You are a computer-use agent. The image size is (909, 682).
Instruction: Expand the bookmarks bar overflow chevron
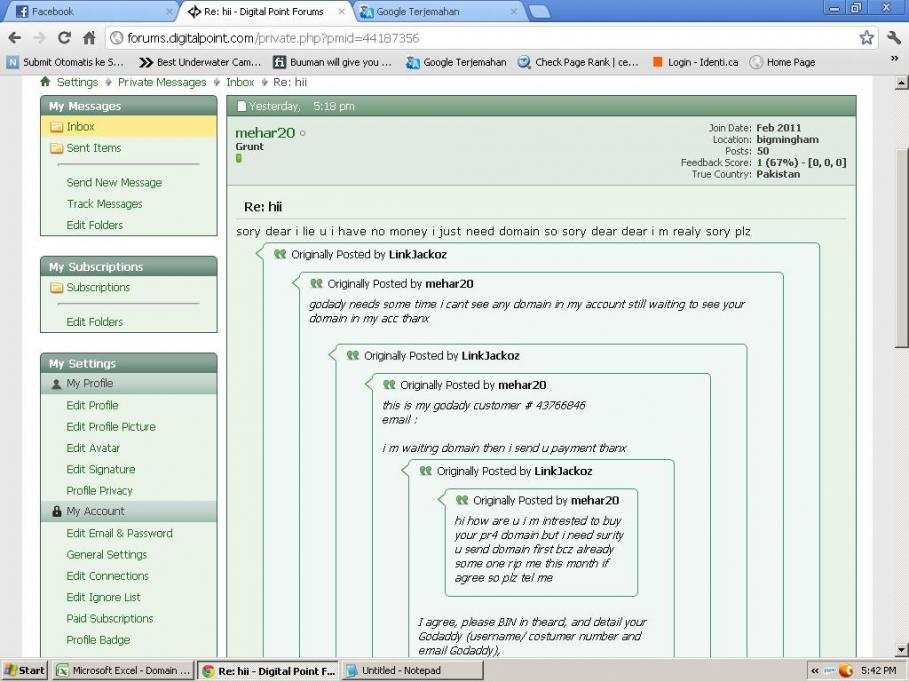(x=894, y=60)
